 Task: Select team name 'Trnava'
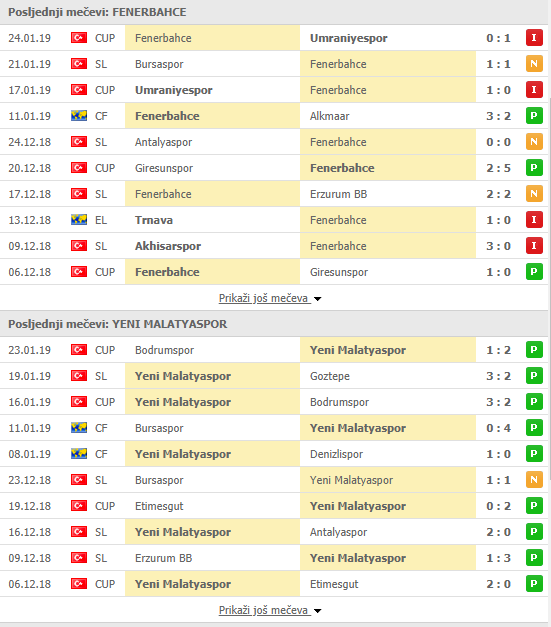[154, 220]
